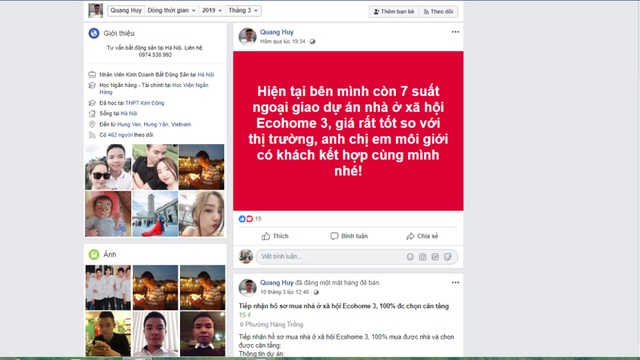The height and width of the screenshot is (360, 640).
Task: Insert a GIF in the comment
Action: pyautogui.click(x=435, y=257)
